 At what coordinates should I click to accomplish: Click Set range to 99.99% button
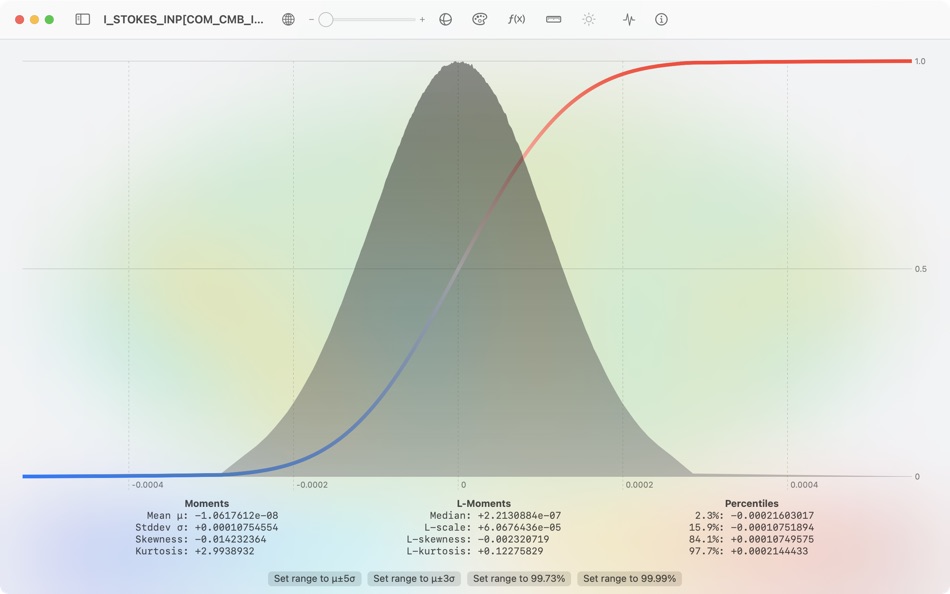[629, 578]
